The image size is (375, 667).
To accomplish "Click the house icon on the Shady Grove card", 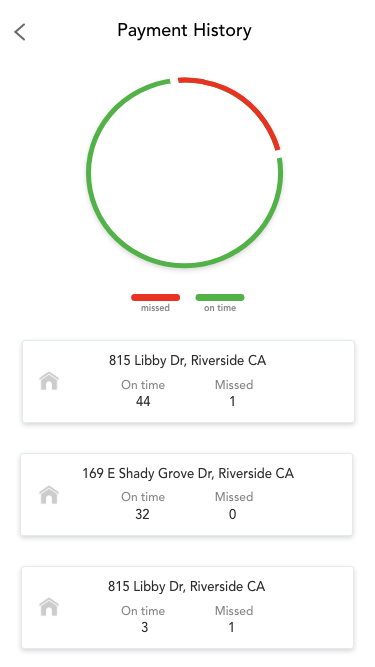I will pyautogui.click(x=49, y=495).
